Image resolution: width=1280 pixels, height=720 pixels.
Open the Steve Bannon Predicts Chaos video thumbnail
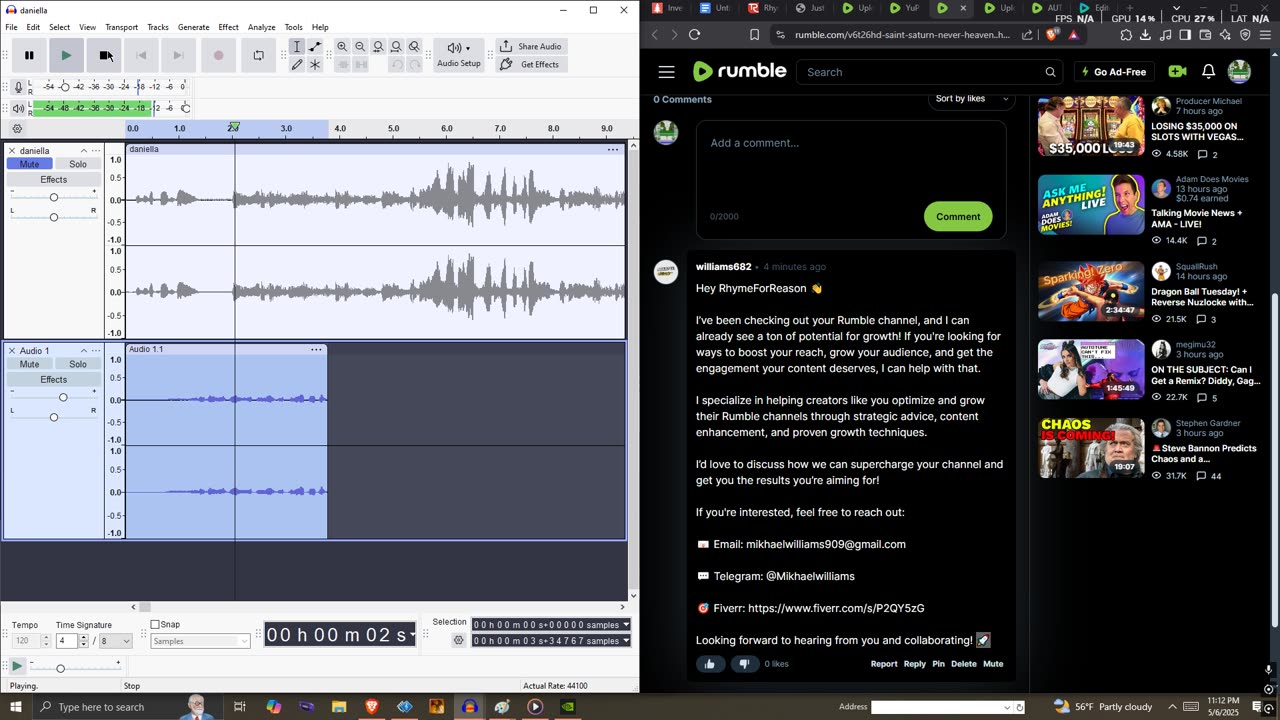click(1091, 448)
